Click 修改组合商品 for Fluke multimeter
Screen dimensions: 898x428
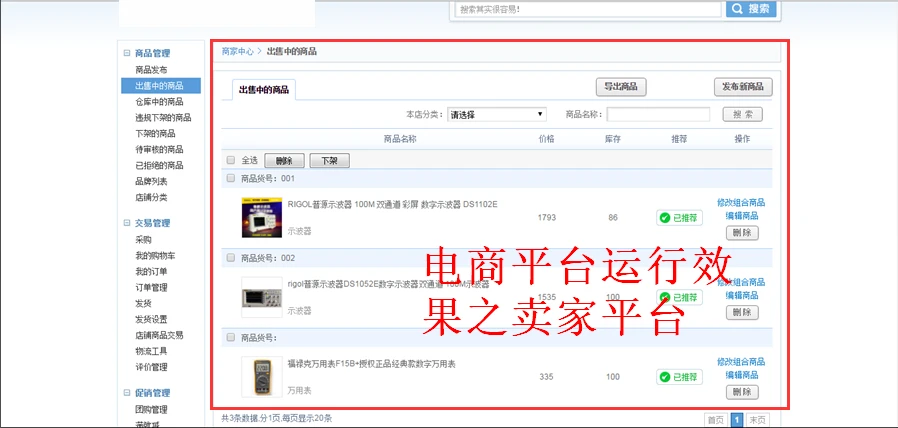pyautogui.click(x=741, y=362)
